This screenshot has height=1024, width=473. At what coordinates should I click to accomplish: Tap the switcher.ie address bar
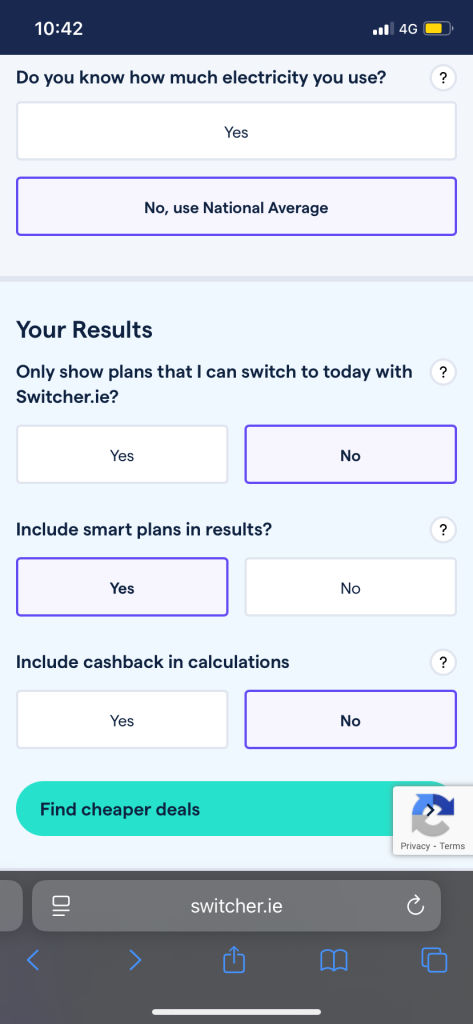coord(236,906)
